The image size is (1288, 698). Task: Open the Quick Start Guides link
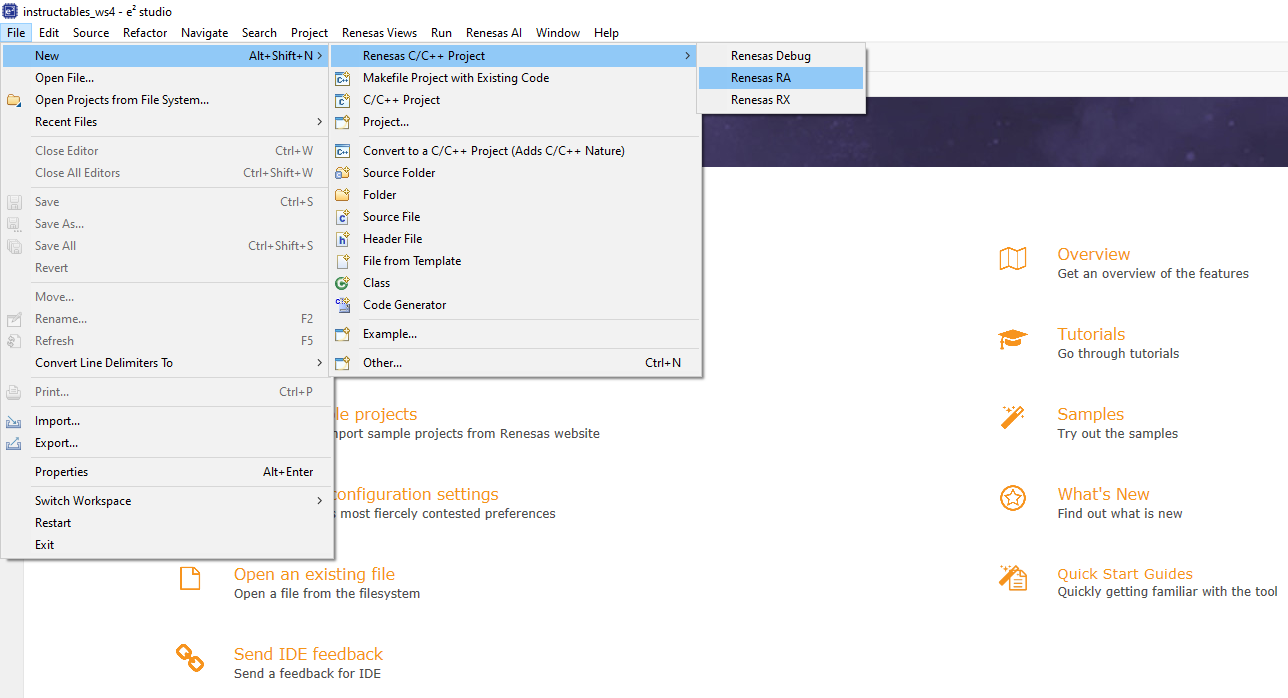coord(1125,574)
